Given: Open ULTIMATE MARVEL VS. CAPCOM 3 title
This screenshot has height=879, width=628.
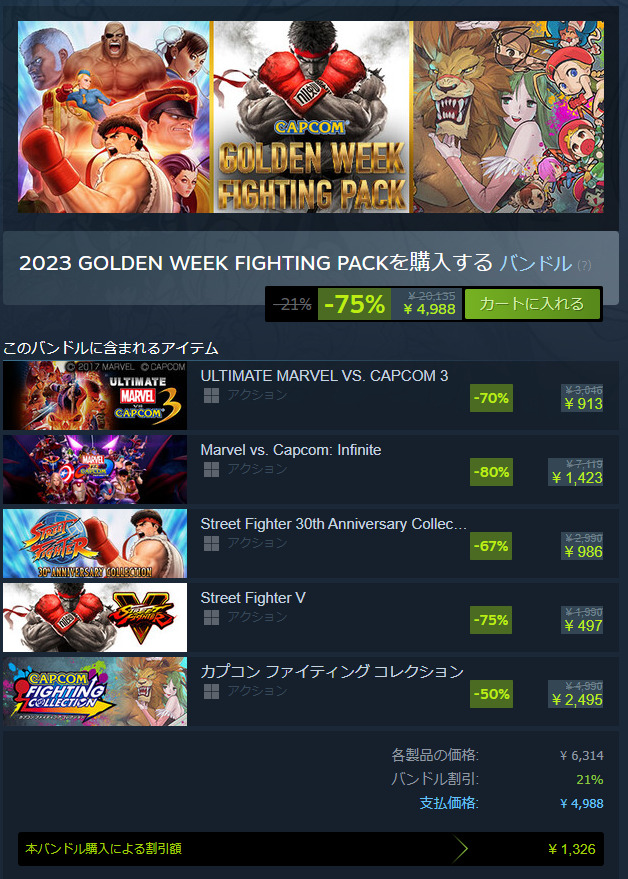Looking at the screenshot, I should 324,376.
